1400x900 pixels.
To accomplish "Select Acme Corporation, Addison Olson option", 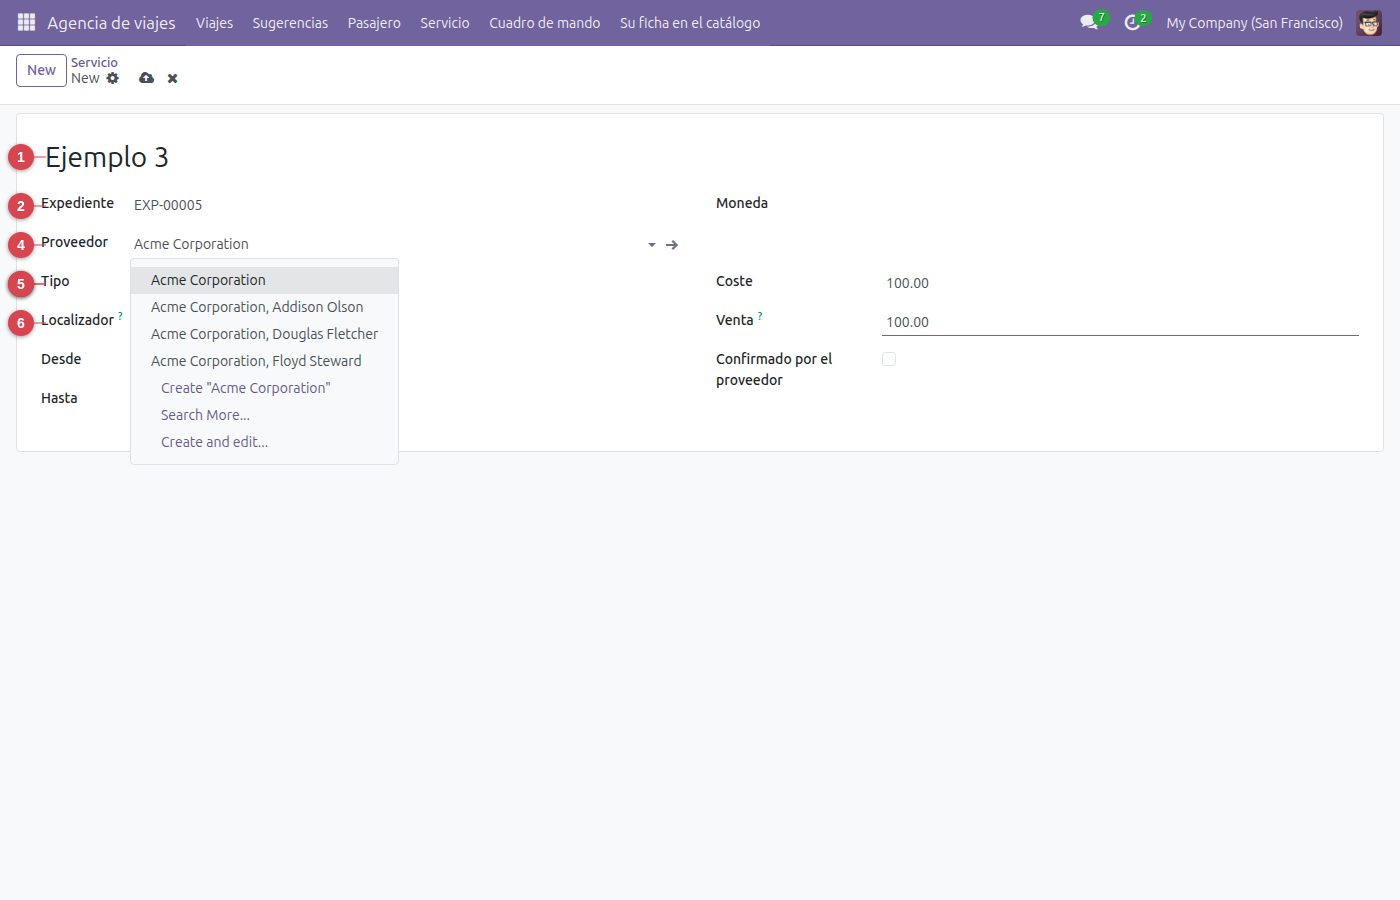I will [264, 307].
